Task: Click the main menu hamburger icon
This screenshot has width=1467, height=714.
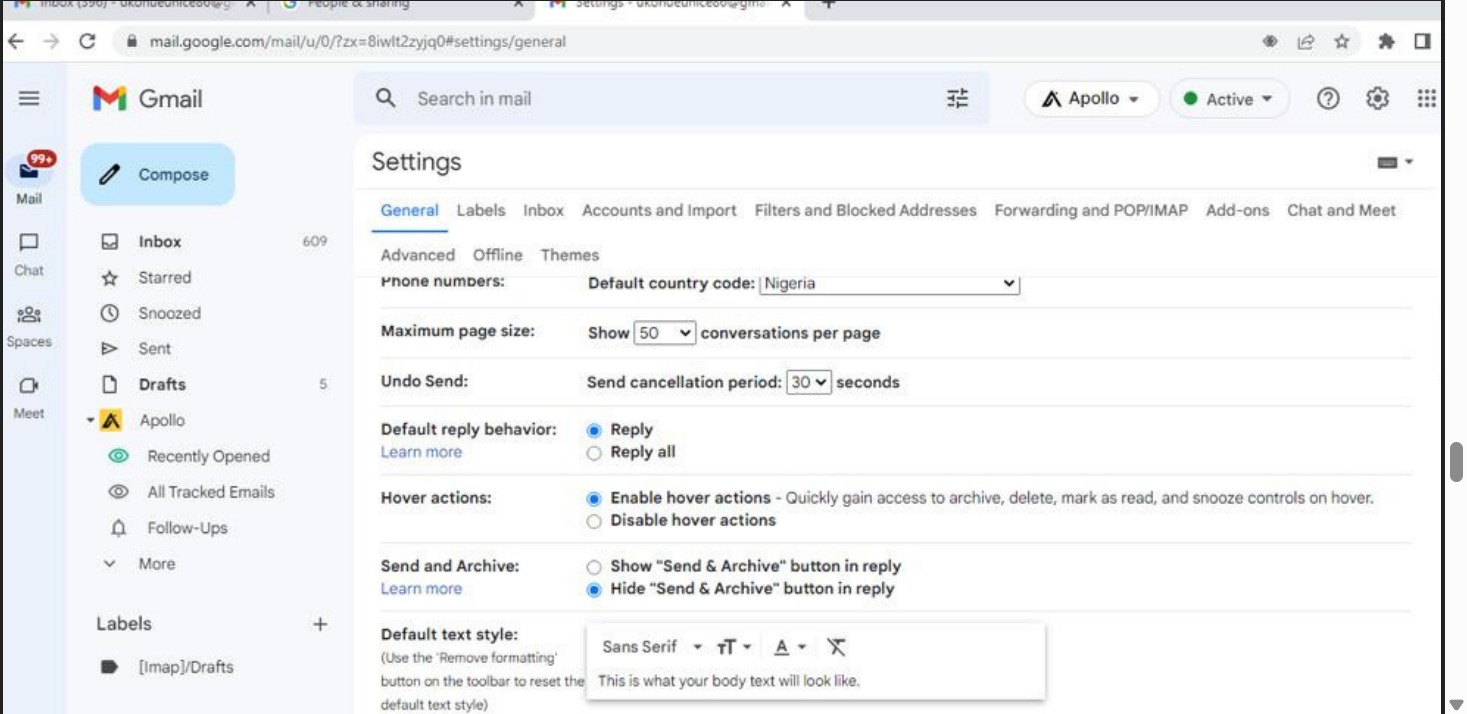Action: coord(29,98)
